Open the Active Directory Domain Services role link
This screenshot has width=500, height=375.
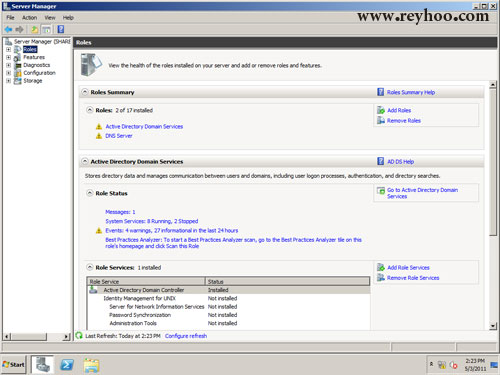[144, 127]
